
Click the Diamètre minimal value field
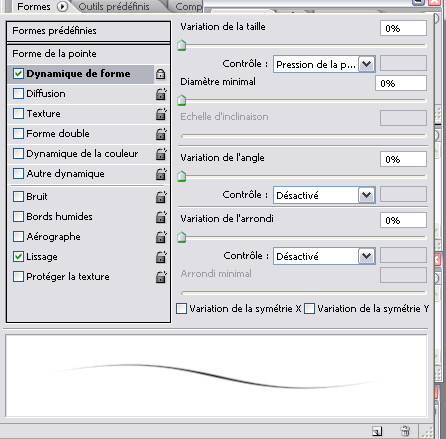[x=401, y=83]
